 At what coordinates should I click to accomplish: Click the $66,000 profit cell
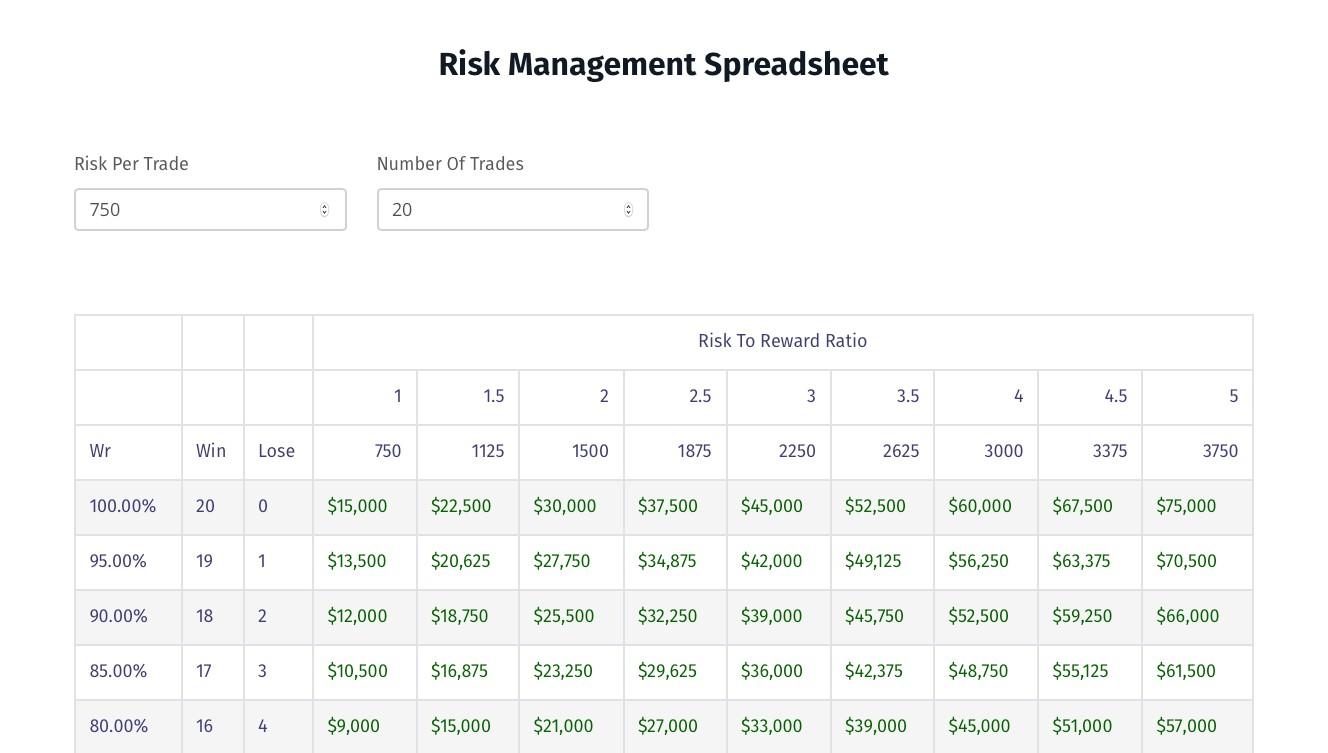1187,616
